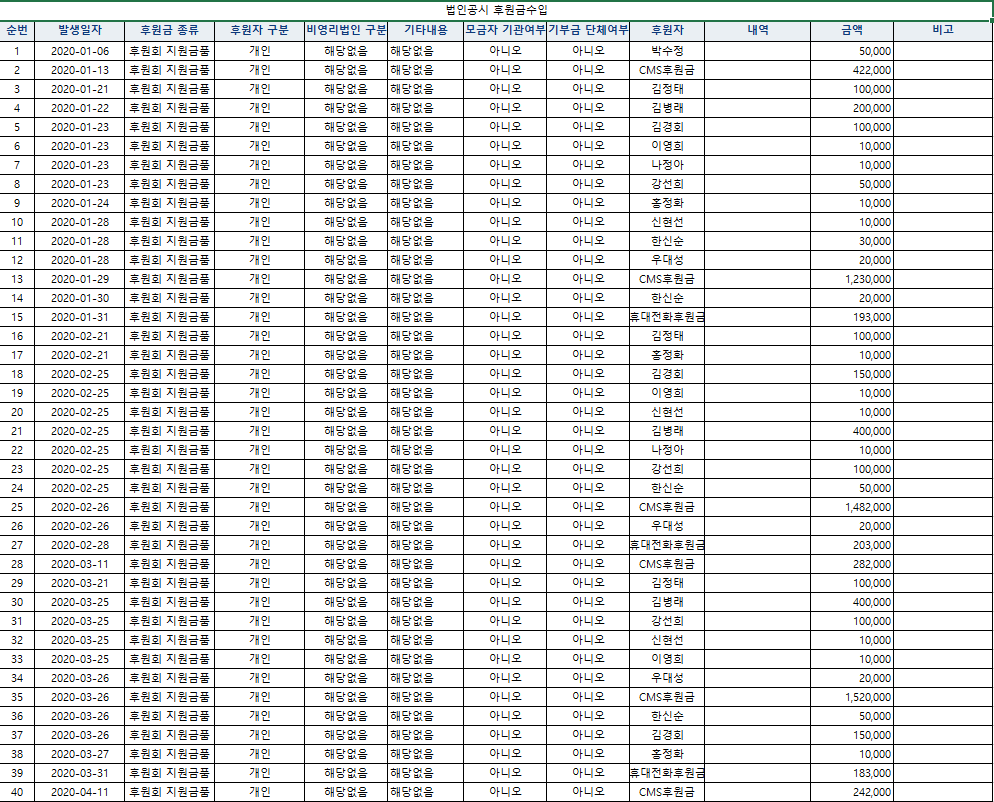
Task: Select date cell 2020-02-28
Action: 80,546
